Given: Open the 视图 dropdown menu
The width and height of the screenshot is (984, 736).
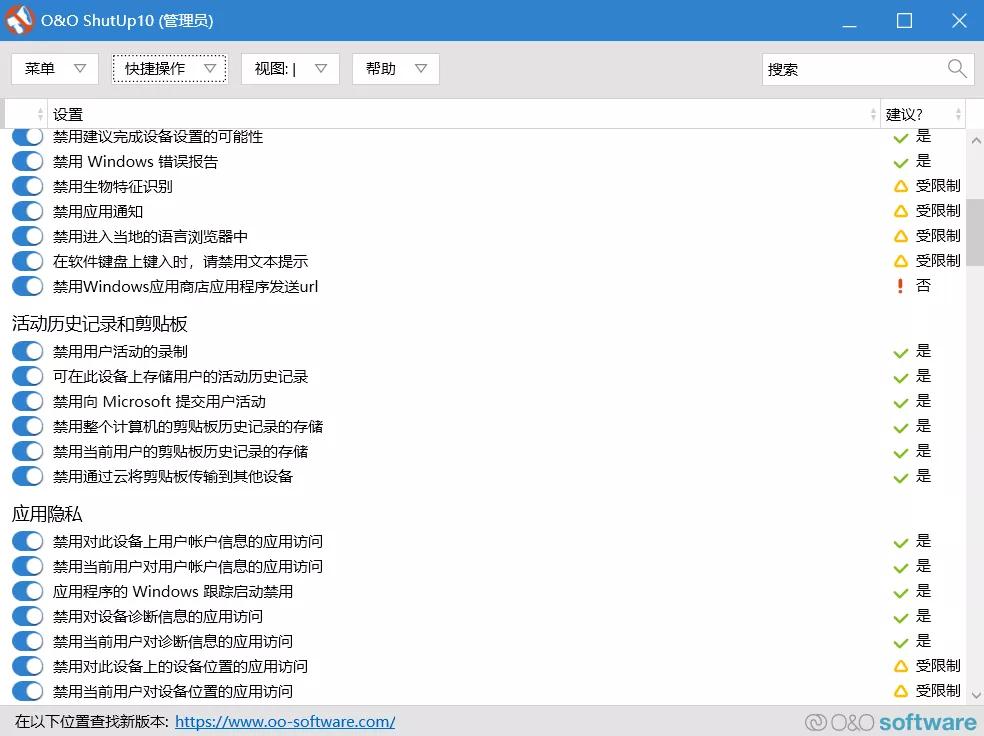Looking at the screenshot, I should click(x=290, y=69).
